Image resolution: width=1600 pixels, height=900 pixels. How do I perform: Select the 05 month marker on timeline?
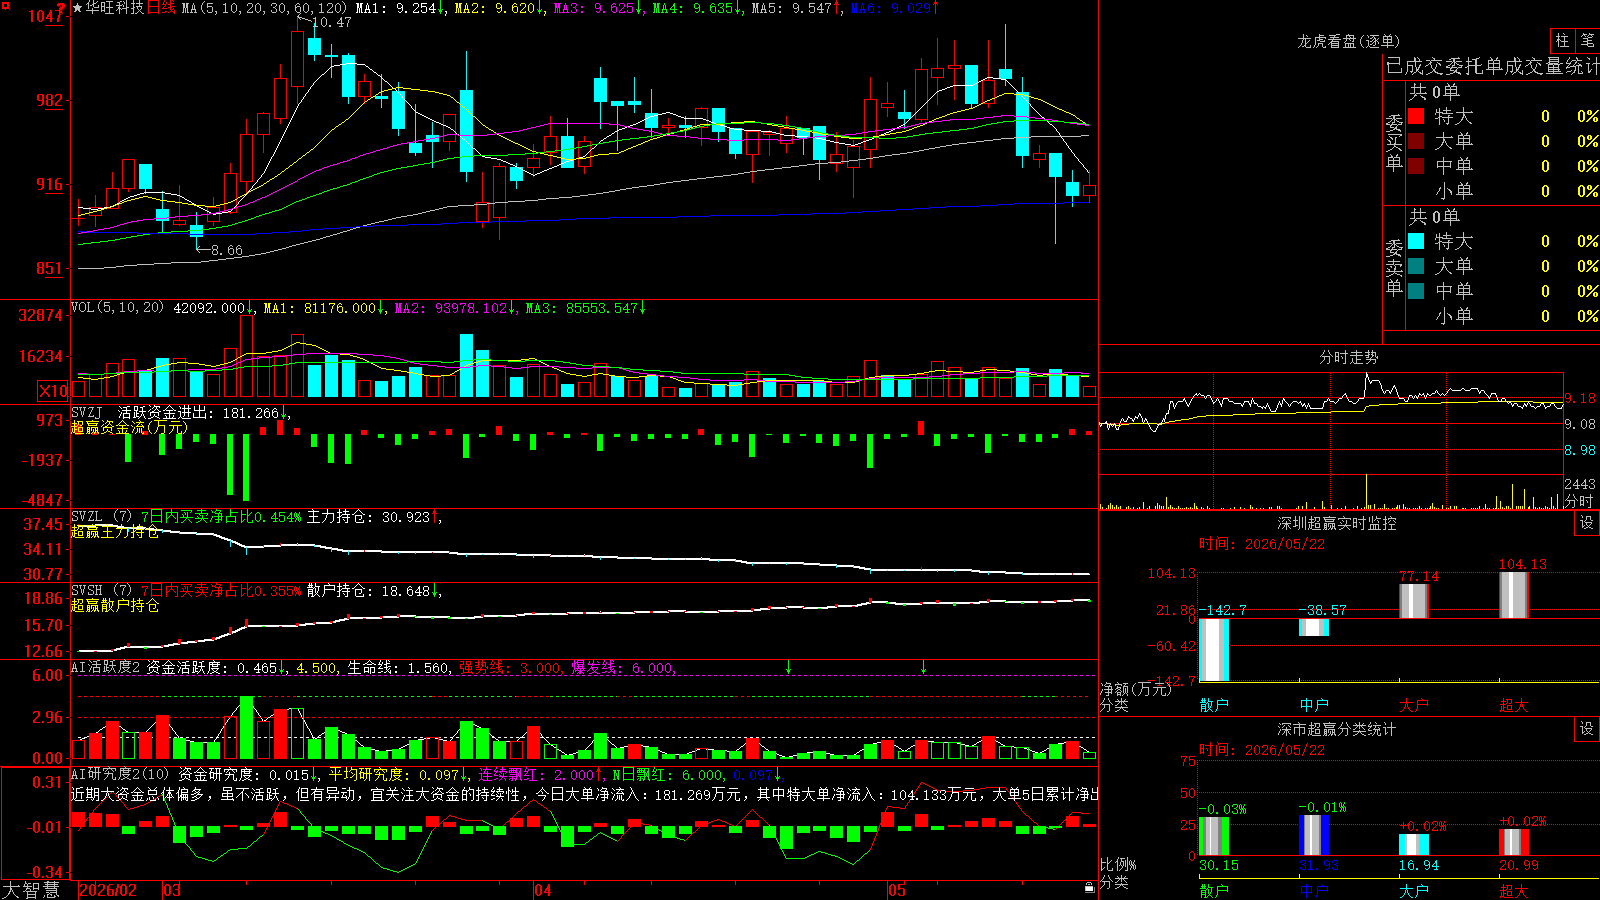tap(897, 890)
